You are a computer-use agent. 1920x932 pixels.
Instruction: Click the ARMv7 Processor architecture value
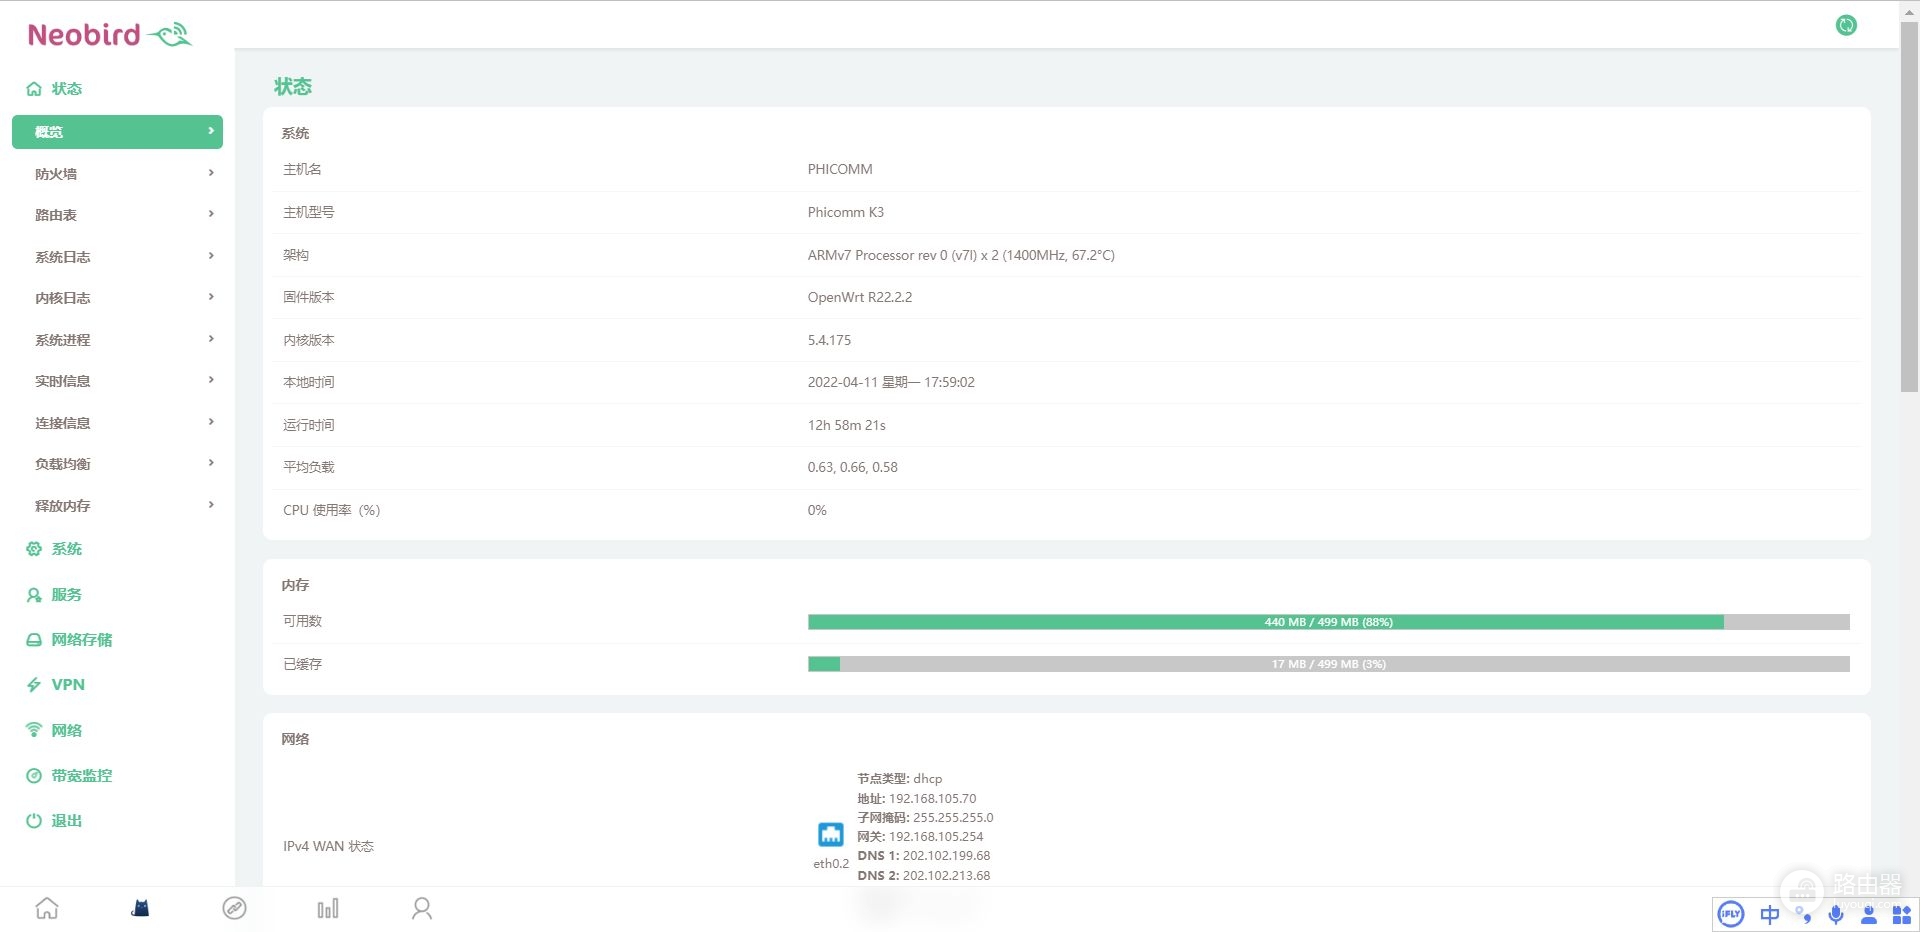[x=961, y=255]
